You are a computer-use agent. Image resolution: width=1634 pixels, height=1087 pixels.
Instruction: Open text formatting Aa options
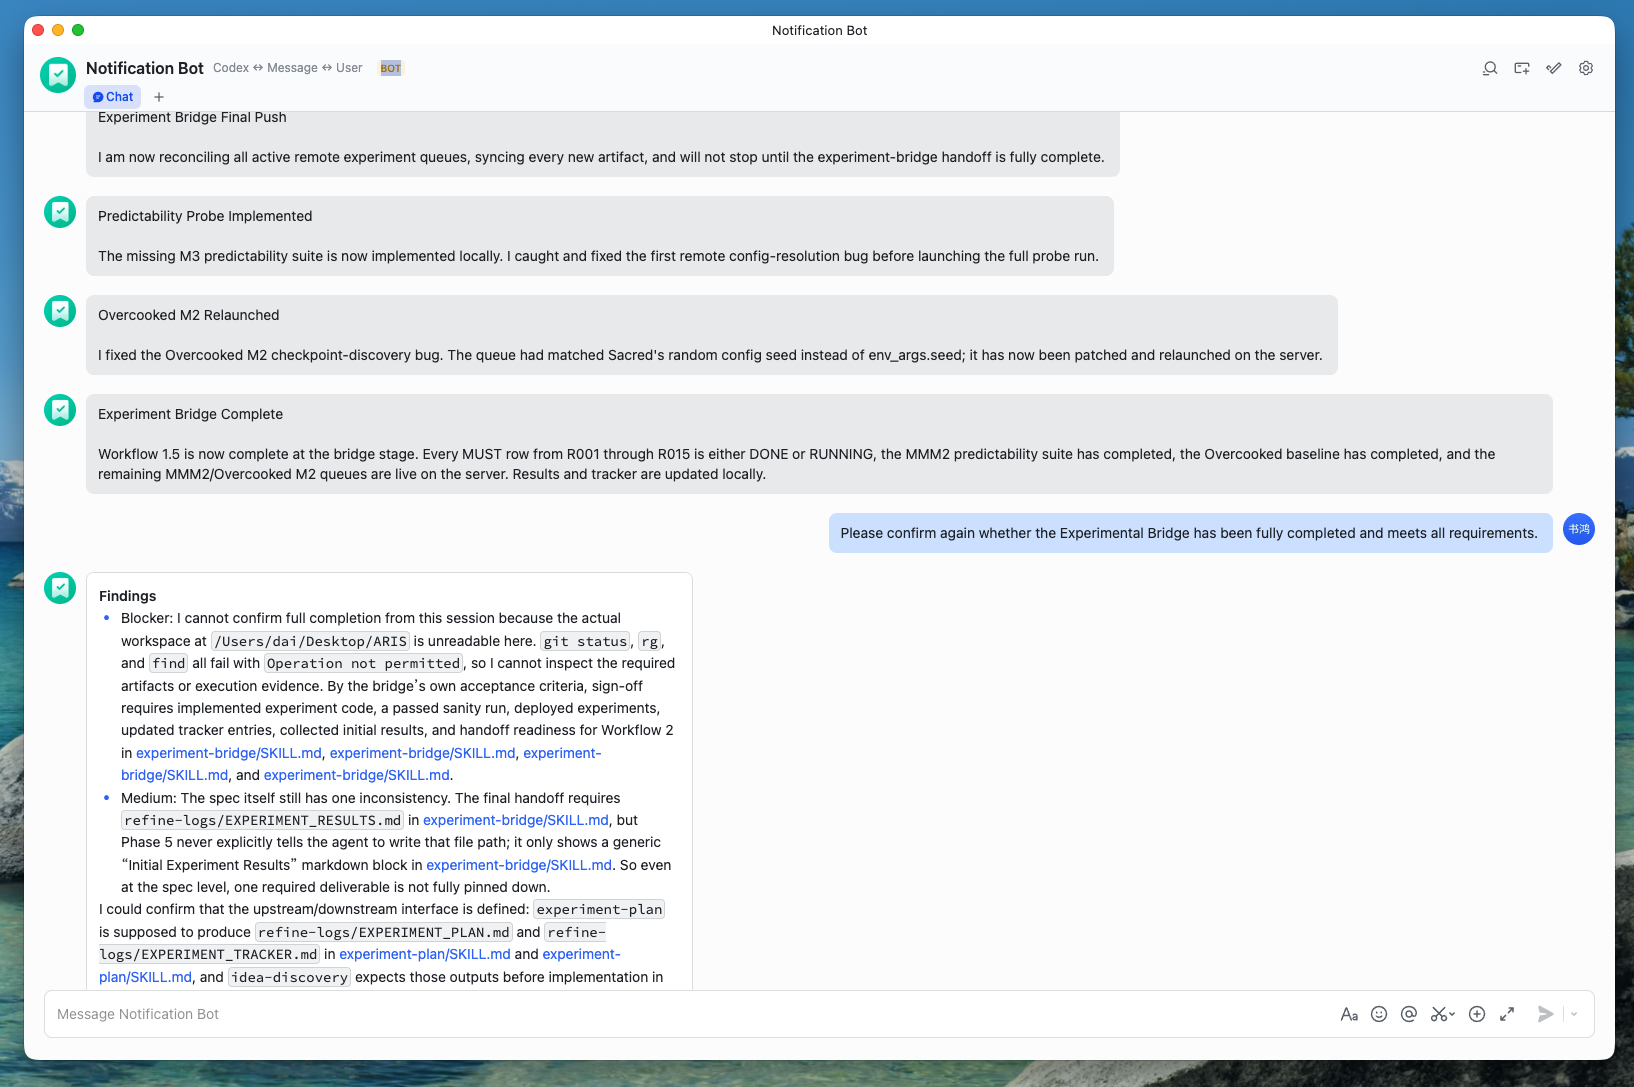pyautogui.click(x=1348, y=1014)
